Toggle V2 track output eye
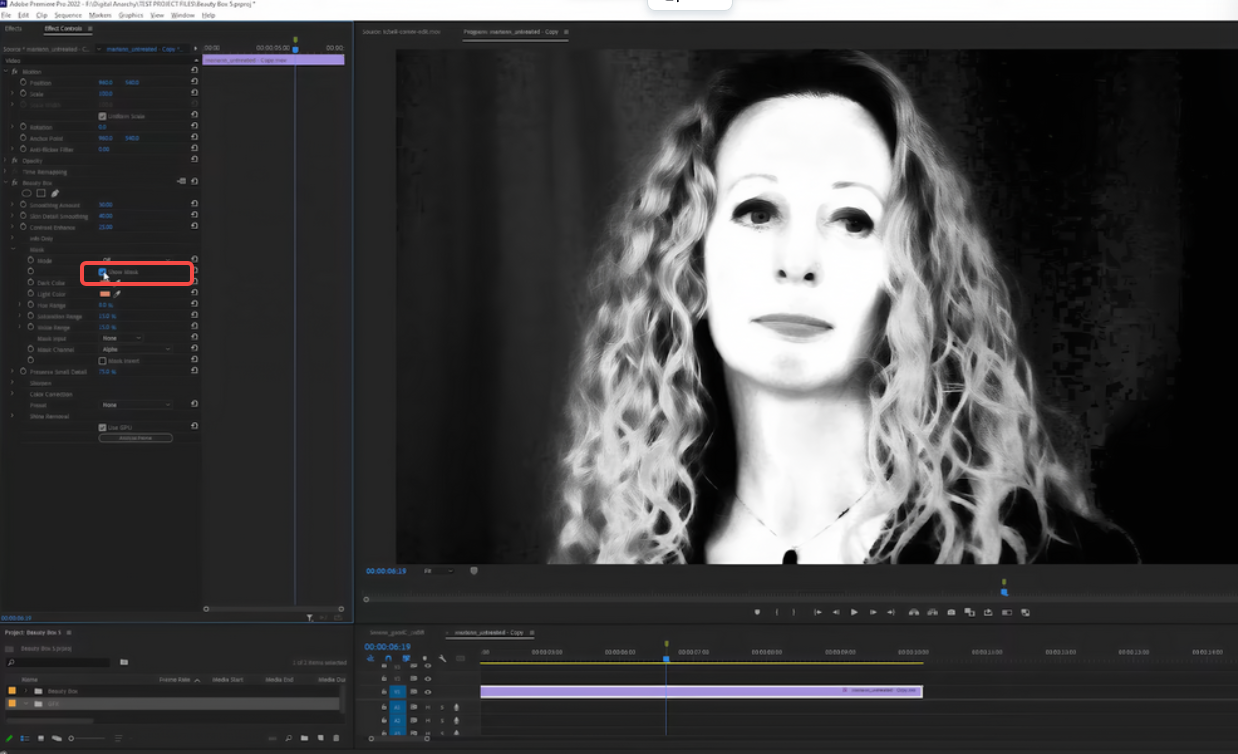 pyautogui.click(x=428, y=678)
